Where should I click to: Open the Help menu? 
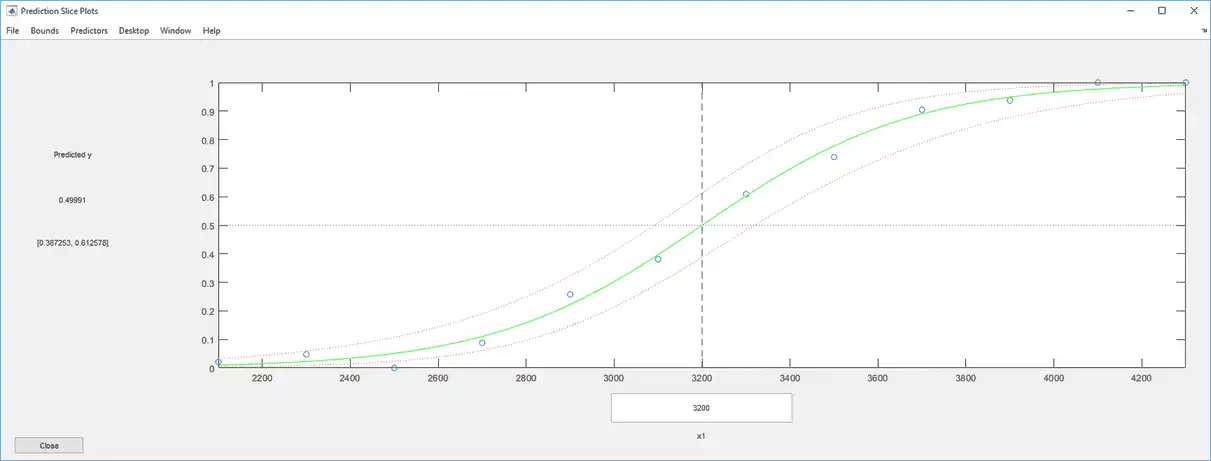pyautogui.click(x=211, y=31)
